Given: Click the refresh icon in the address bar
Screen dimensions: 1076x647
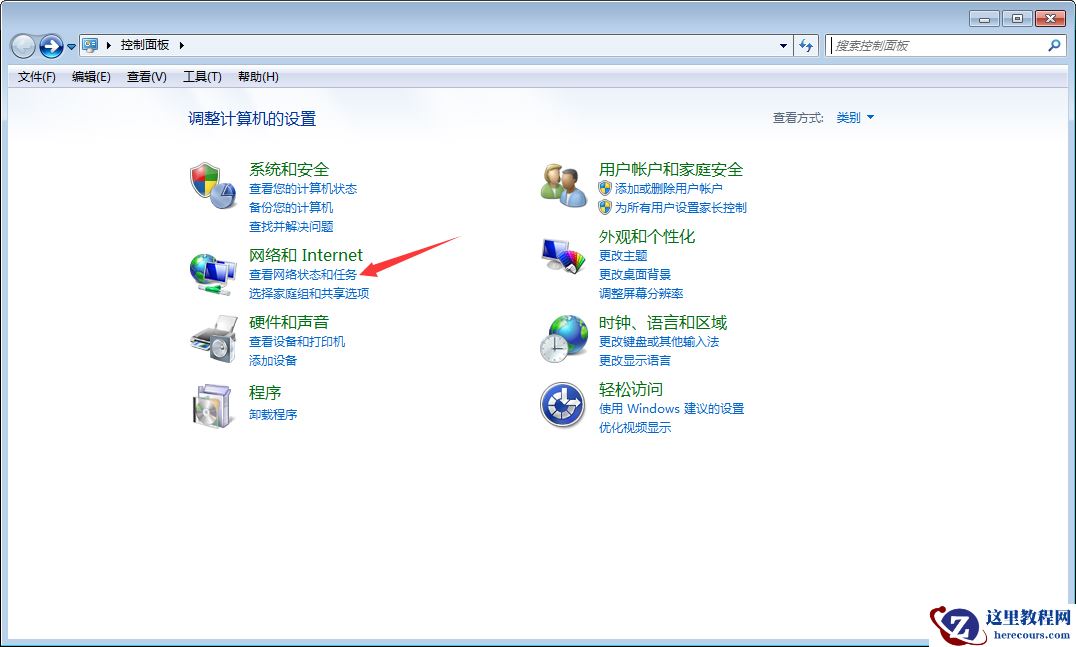Looking at the screenshot, I should point(806,45).
